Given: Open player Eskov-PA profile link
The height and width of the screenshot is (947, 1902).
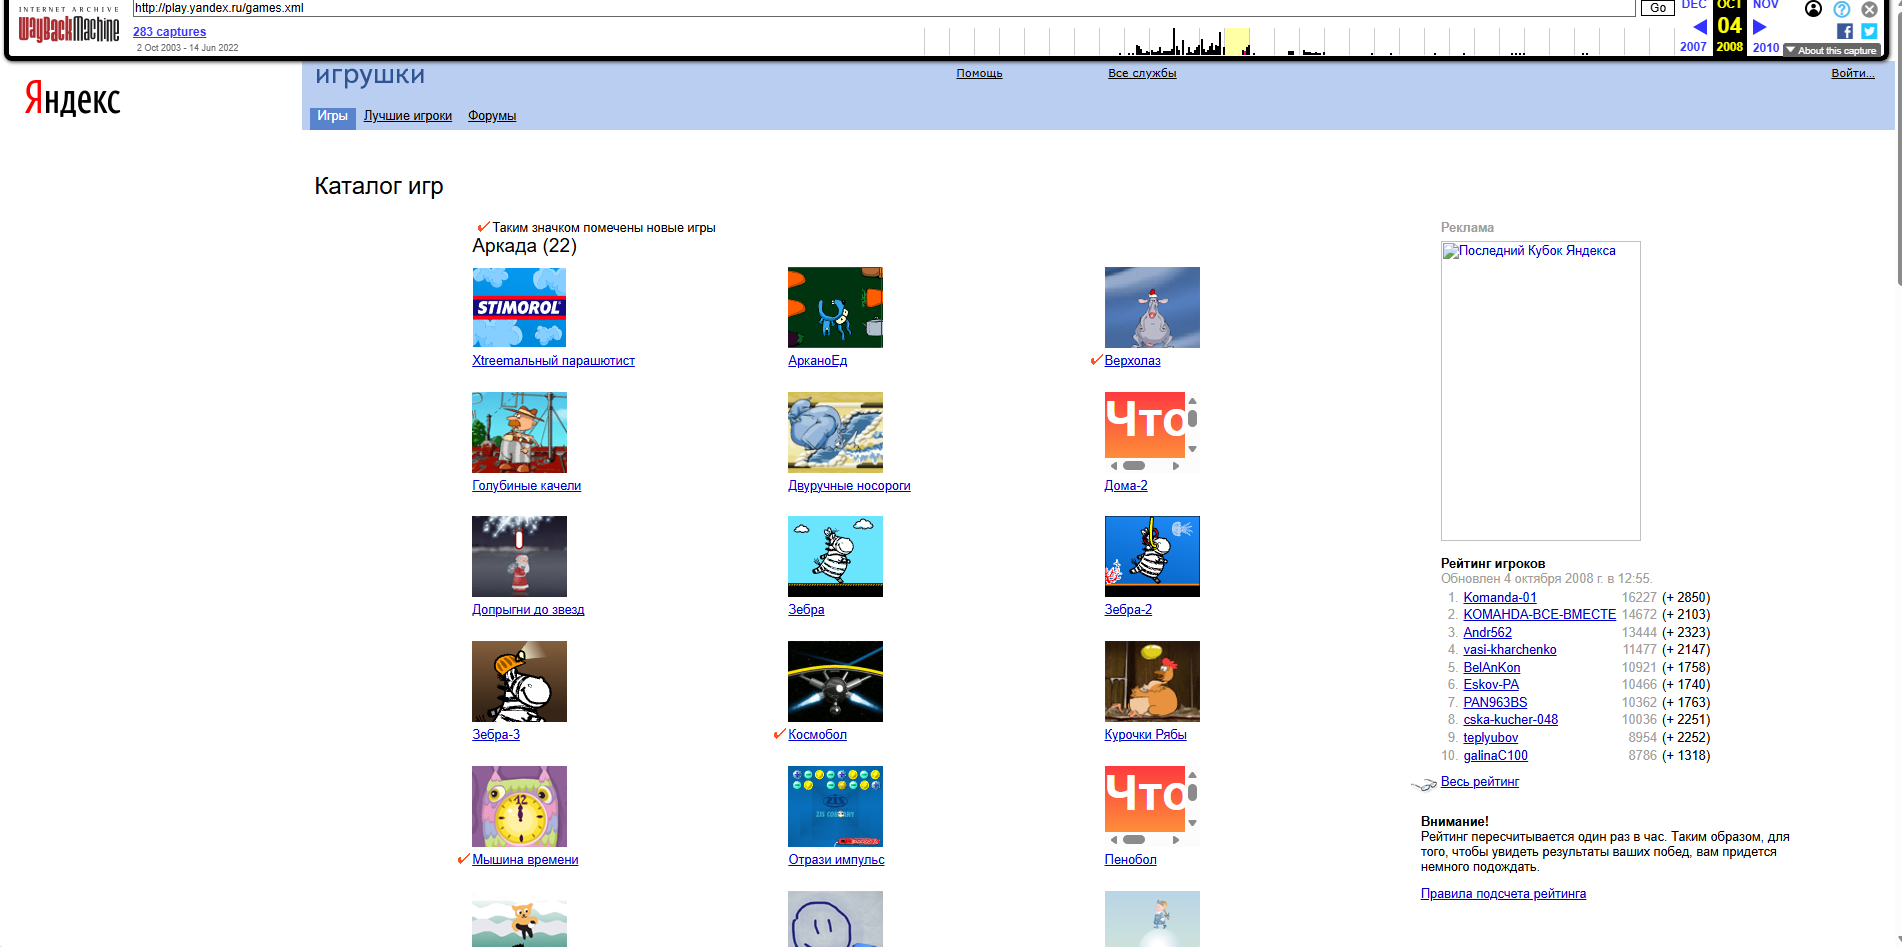Looking at the screenshot, I should [x=1491, y=685].
